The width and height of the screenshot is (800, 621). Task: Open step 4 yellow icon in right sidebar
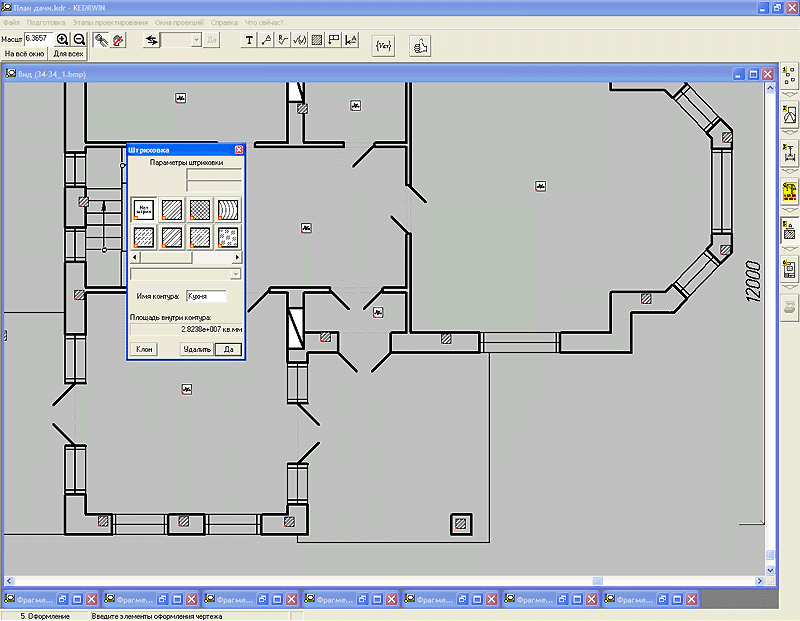(788, 188)
